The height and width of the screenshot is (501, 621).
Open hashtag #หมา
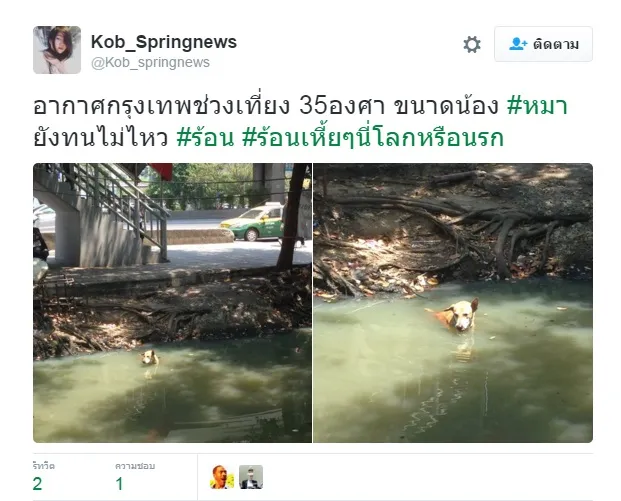pyautogui.click(x=537, y=106)
